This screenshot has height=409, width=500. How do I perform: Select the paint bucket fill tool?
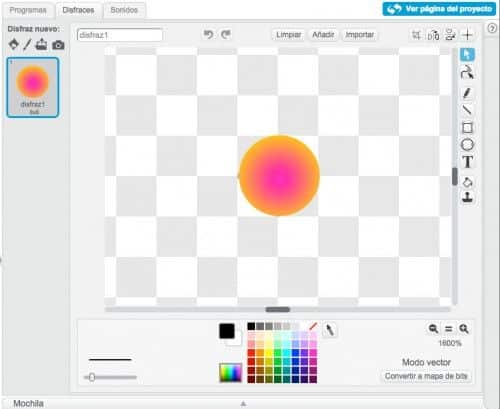click(467, 182)
